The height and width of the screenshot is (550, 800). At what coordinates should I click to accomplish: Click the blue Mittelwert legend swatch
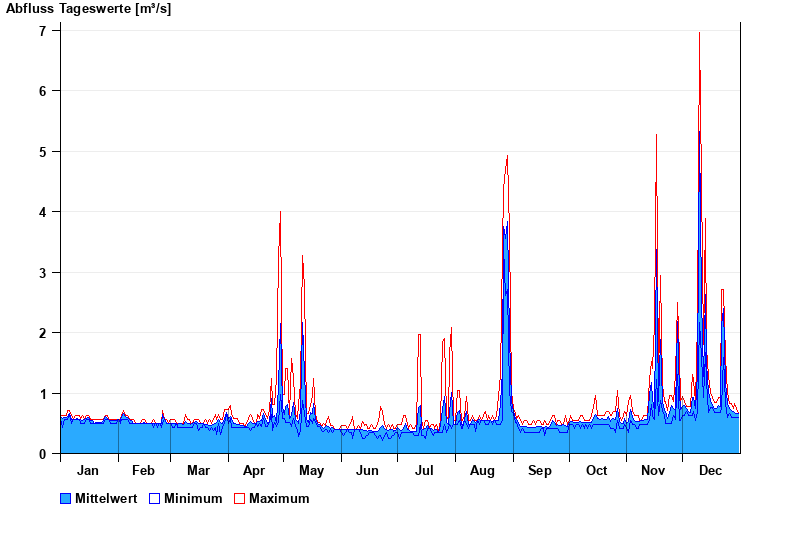[66, 498]
